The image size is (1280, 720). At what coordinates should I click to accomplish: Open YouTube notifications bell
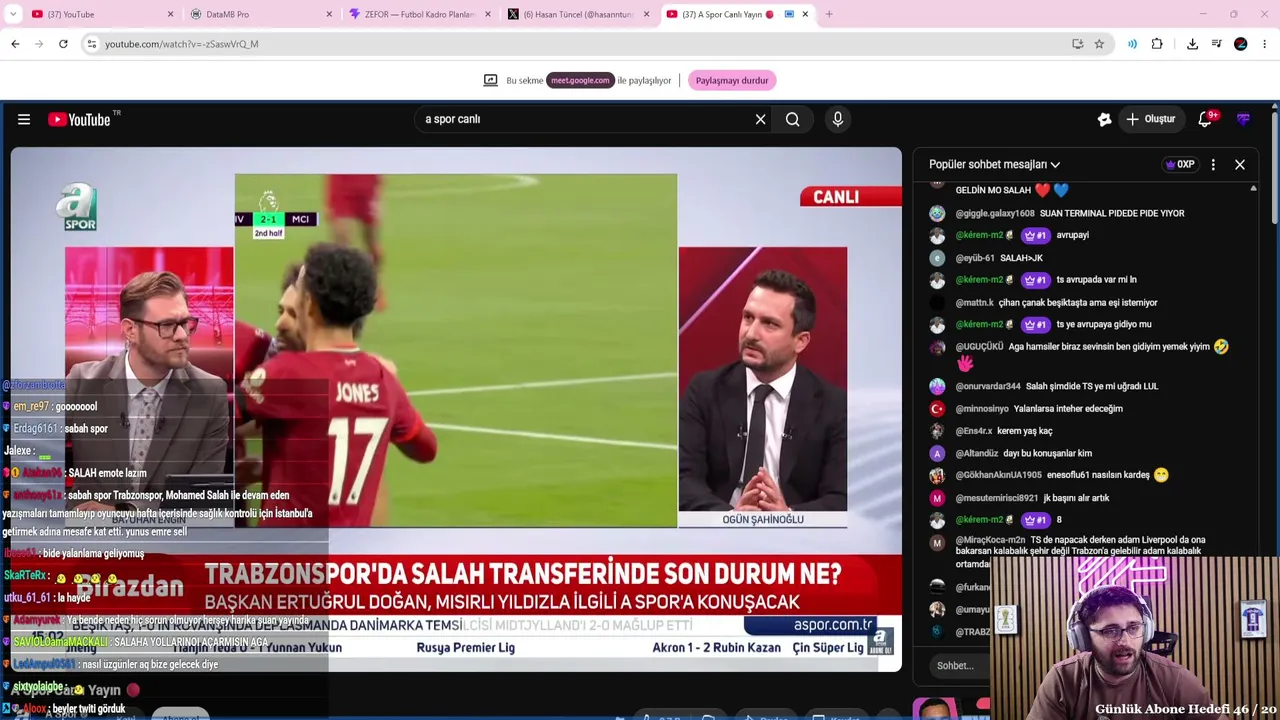[x=1206, y=119]
